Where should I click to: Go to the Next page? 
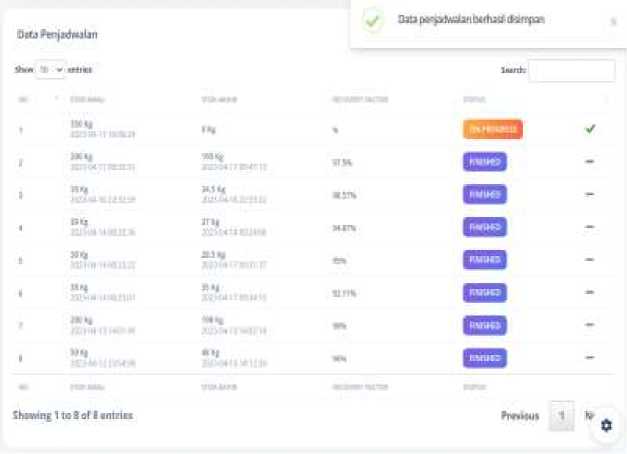[589, 416]
